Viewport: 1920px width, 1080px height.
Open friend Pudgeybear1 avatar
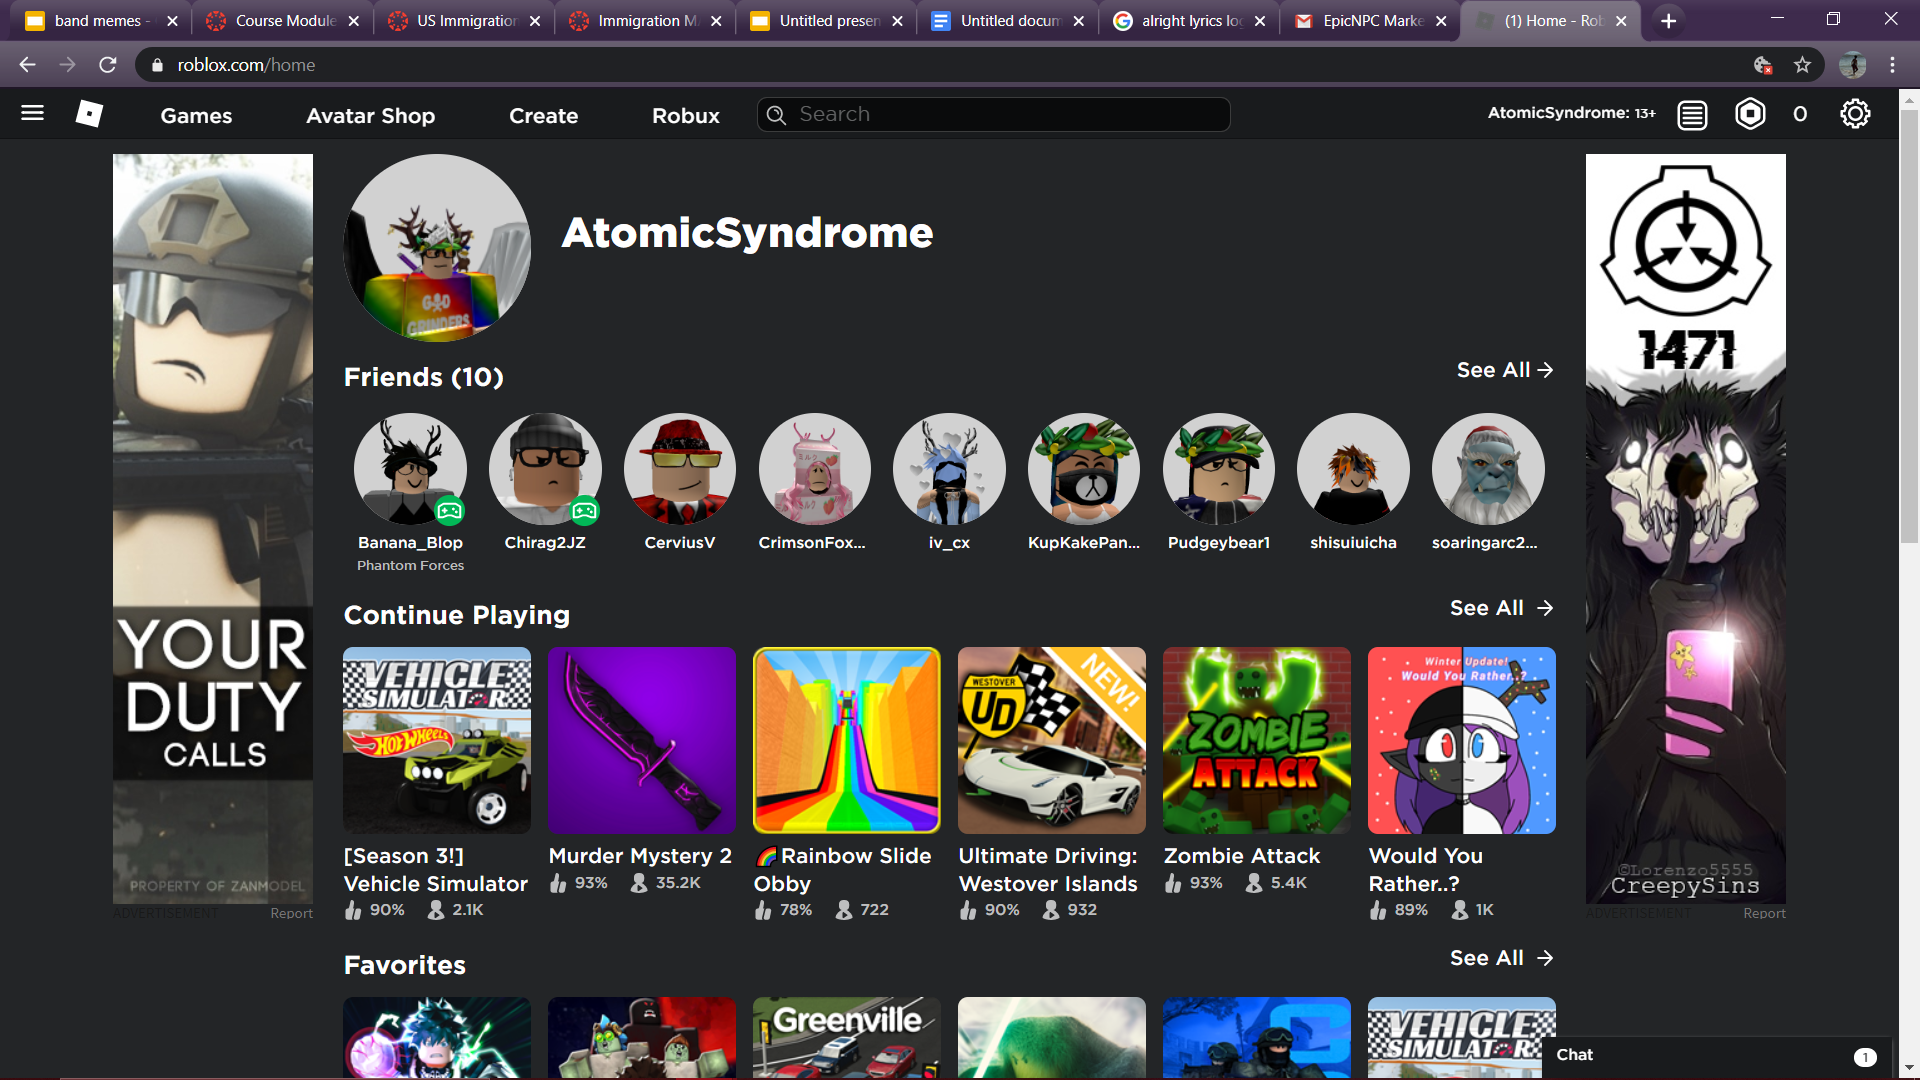(1219, 469)
